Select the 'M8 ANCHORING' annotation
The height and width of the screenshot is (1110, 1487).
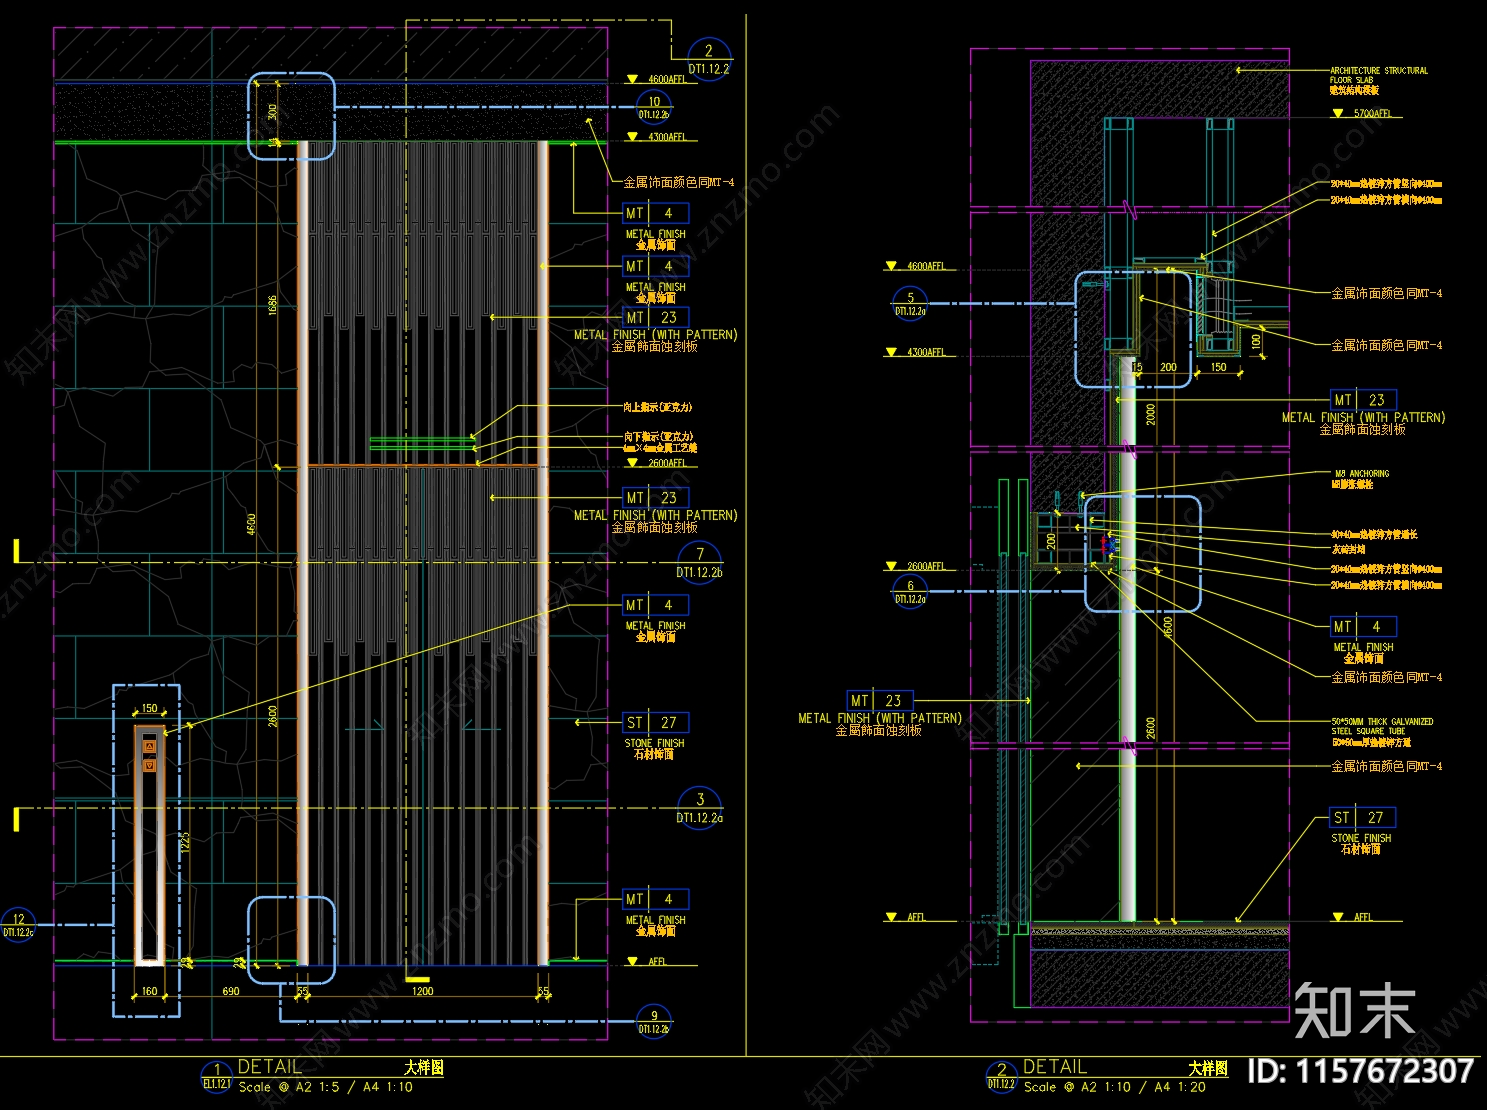pyautogui.click(x=1361, y=473)
